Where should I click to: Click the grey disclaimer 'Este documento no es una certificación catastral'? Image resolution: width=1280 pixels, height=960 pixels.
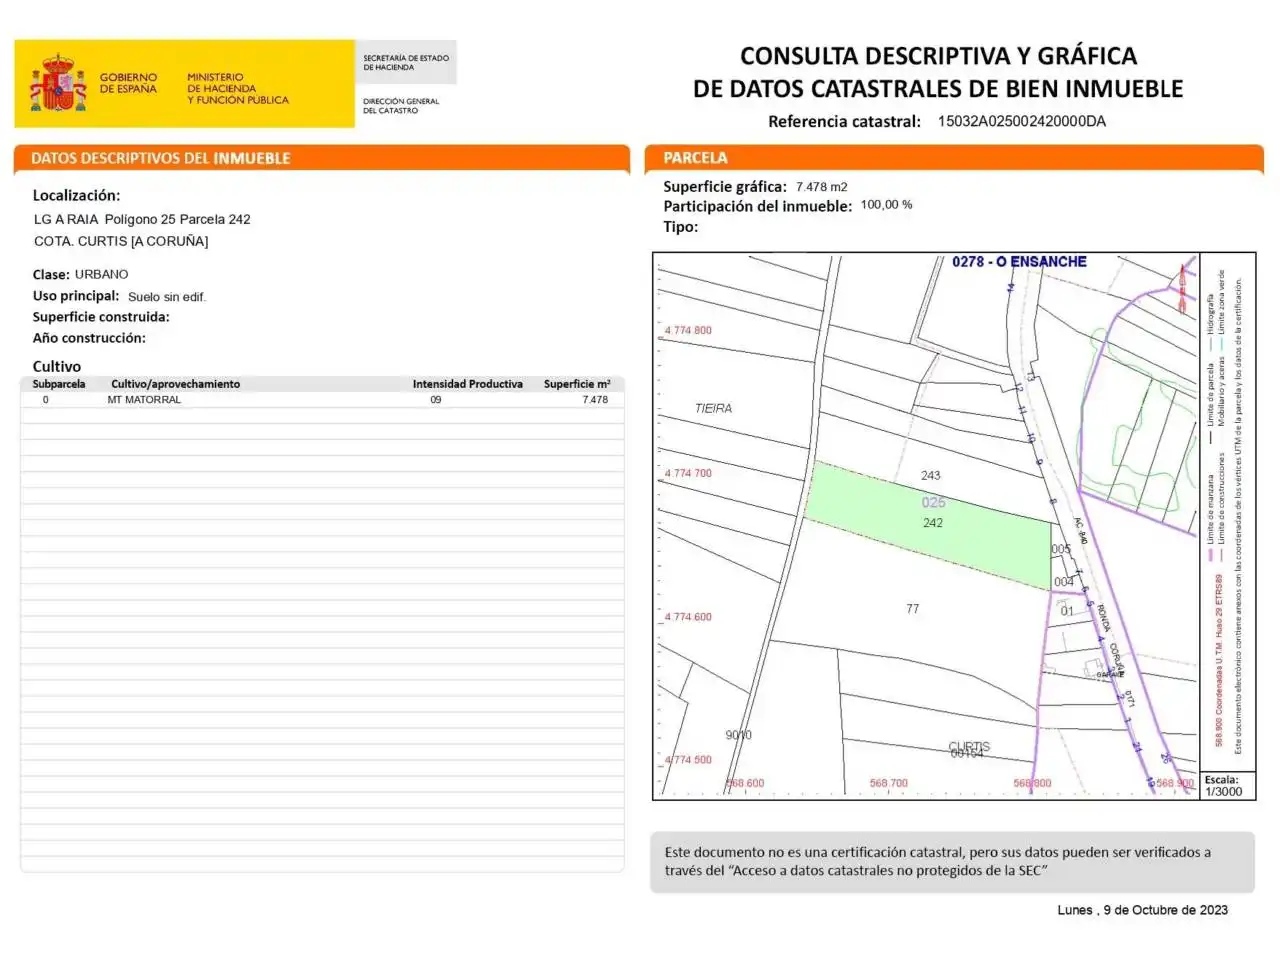pos(952,862)
